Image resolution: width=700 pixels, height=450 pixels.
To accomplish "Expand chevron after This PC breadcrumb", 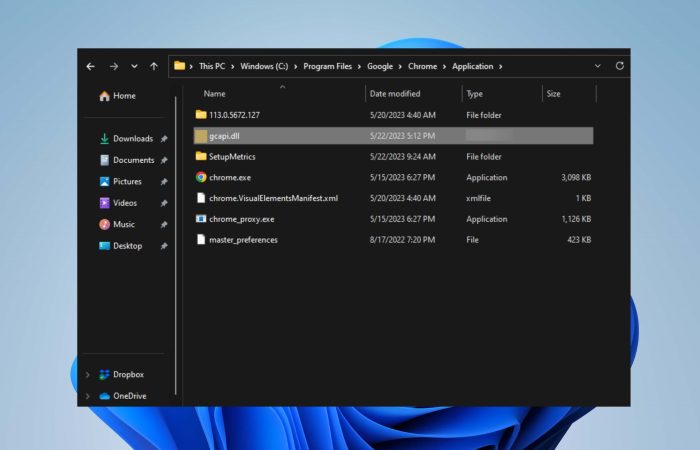I will (x=233, y=67).
